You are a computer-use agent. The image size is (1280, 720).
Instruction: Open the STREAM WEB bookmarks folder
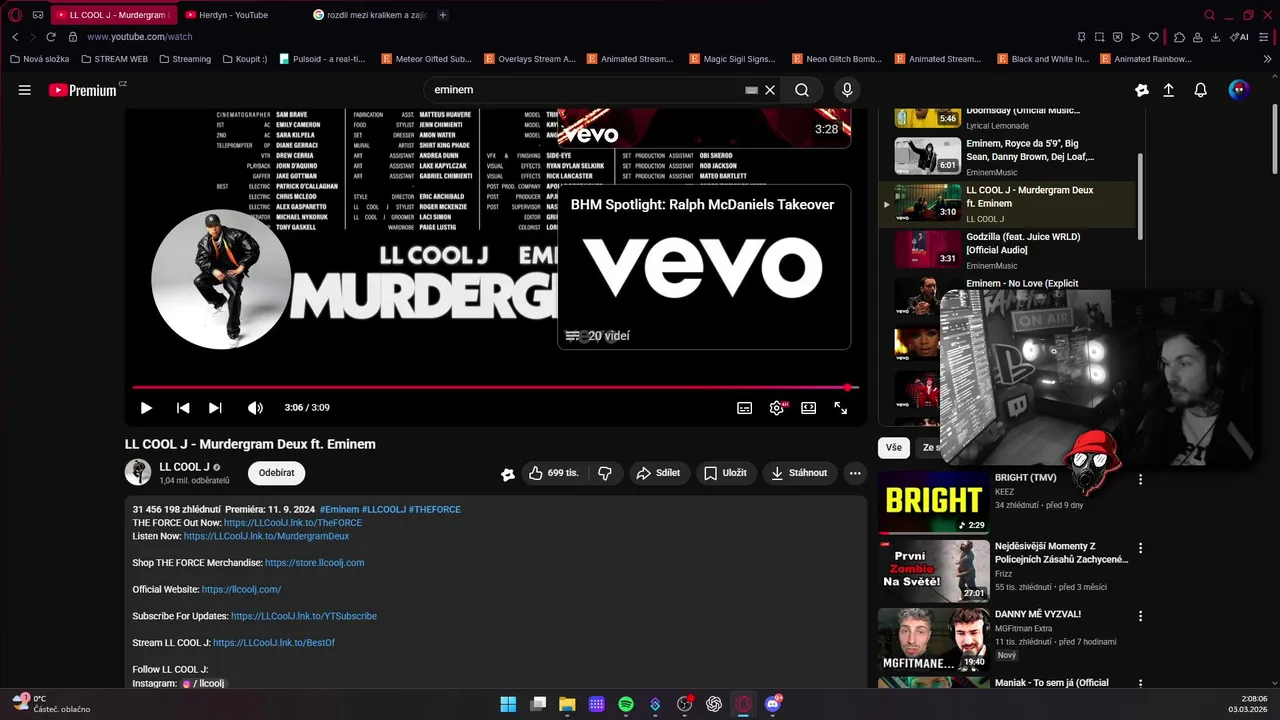click(x=114, y=59)
